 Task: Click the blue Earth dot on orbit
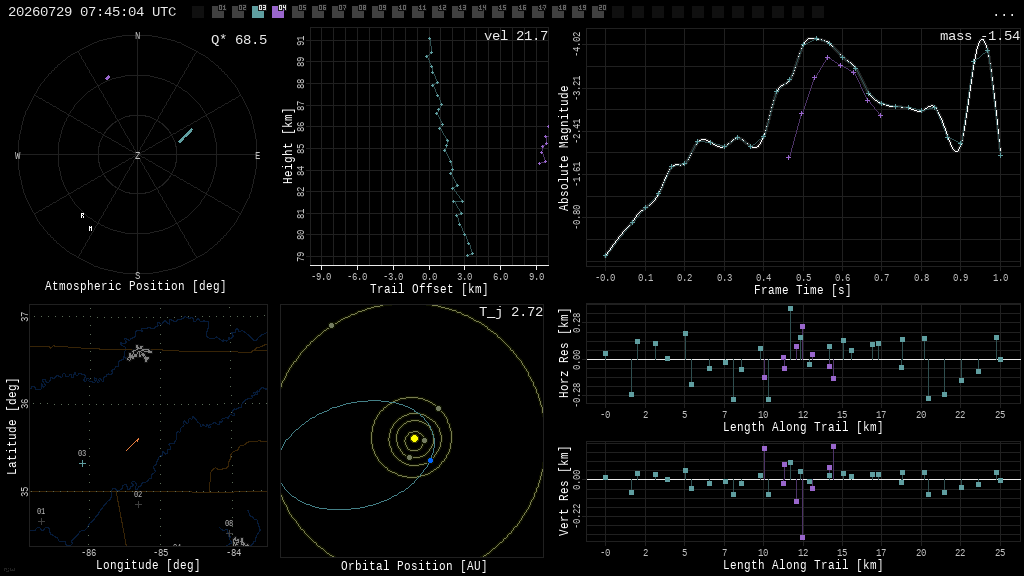[x=430, y=460]
